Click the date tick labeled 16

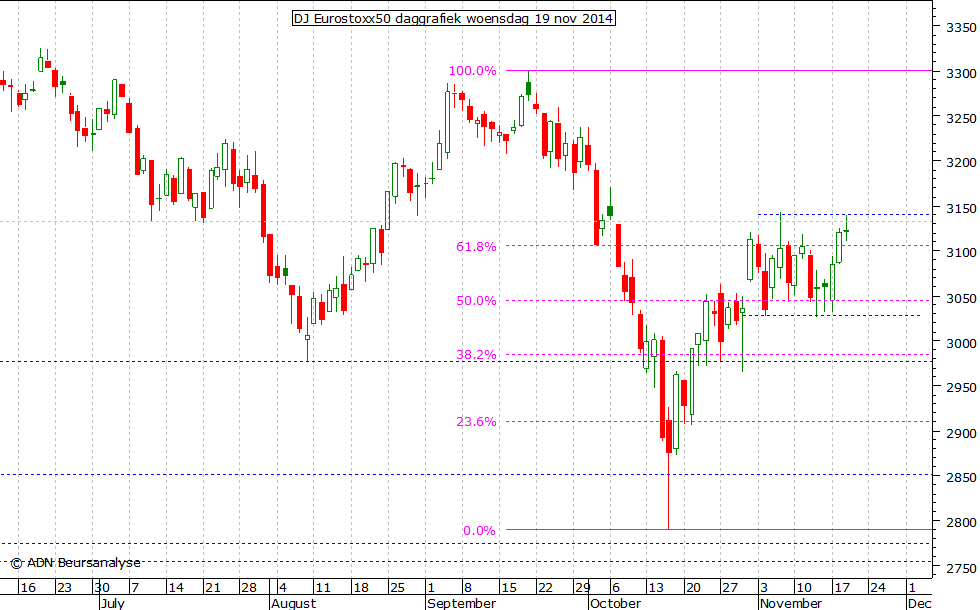(28, 588)
